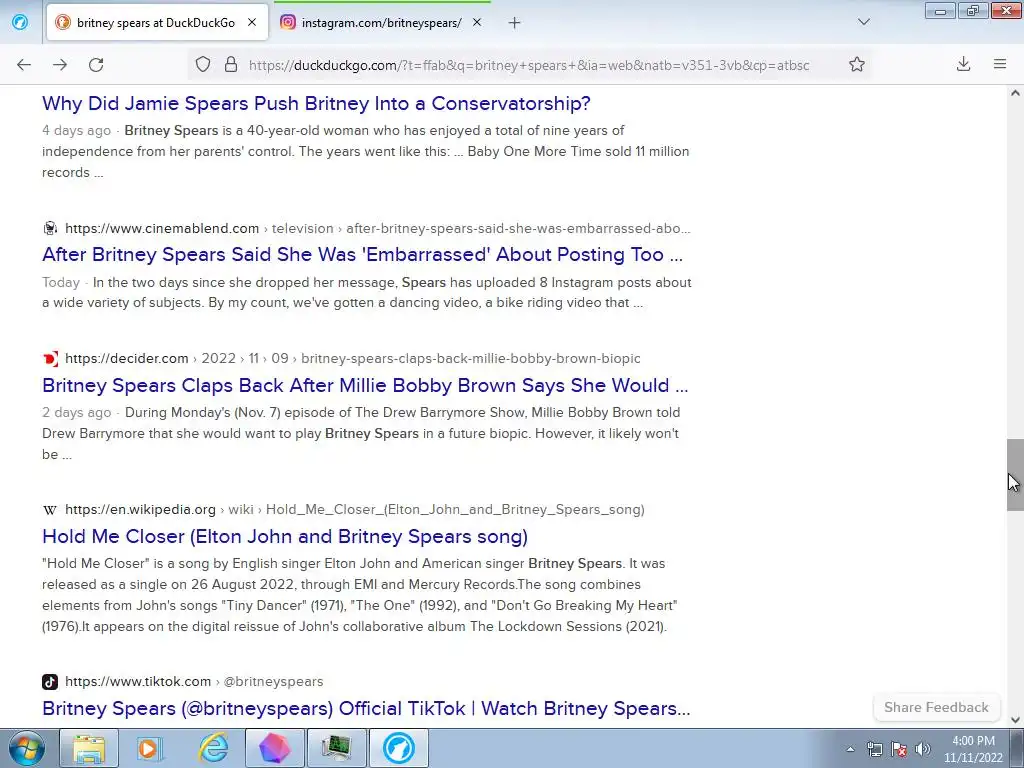Screen dimensions: 1024x768
Task: Bookmark this page with the star icon
Action: pyautogui.click(x=857, y=64)
